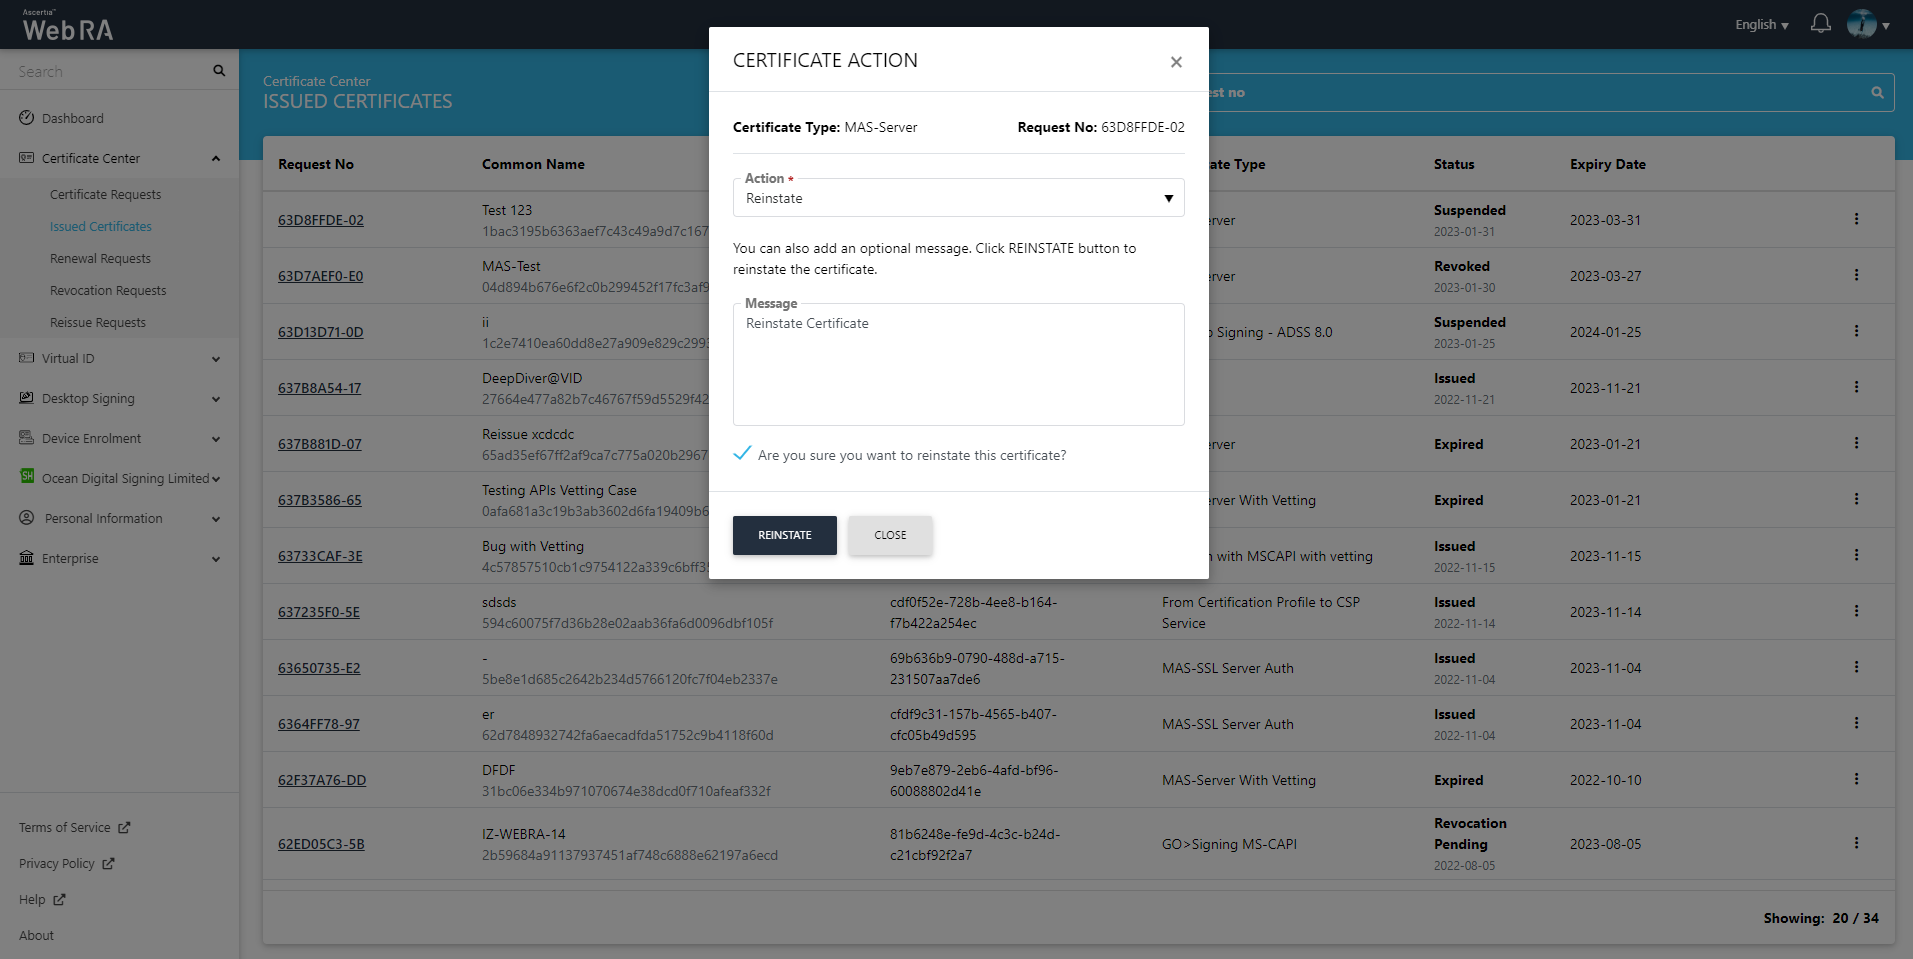Toggle the reinstate confirmation checkbox
This screenshot has height=959, width=1913.
pos(742,454)
